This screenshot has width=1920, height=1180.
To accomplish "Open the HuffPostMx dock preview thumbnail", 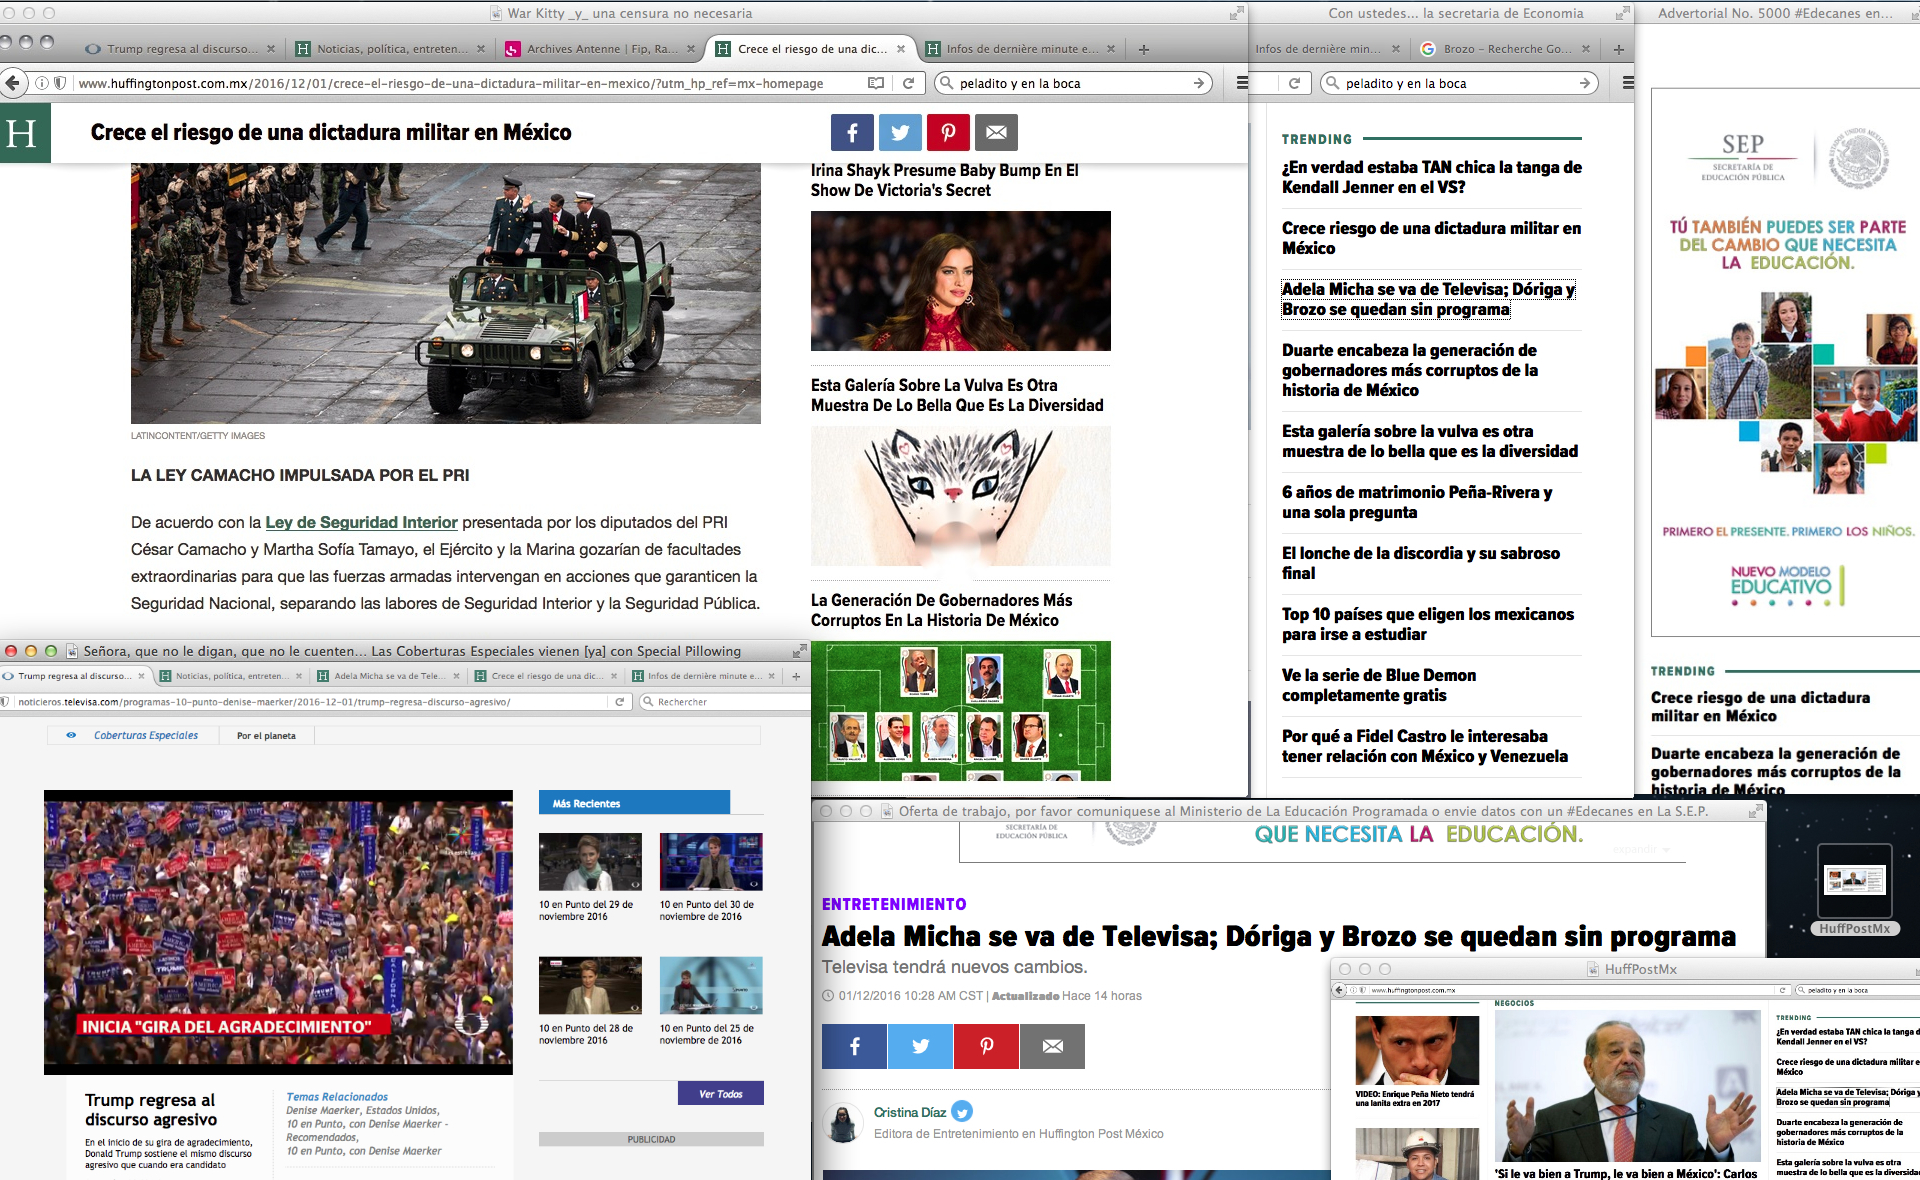I will [x=1854, y=881].
